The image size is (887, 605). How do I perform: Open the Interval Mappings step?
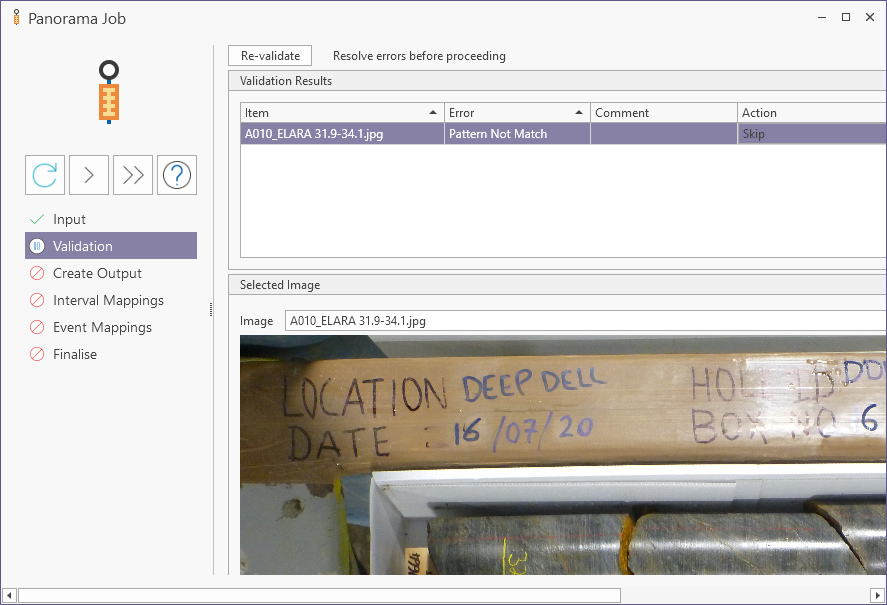point(108,300)
